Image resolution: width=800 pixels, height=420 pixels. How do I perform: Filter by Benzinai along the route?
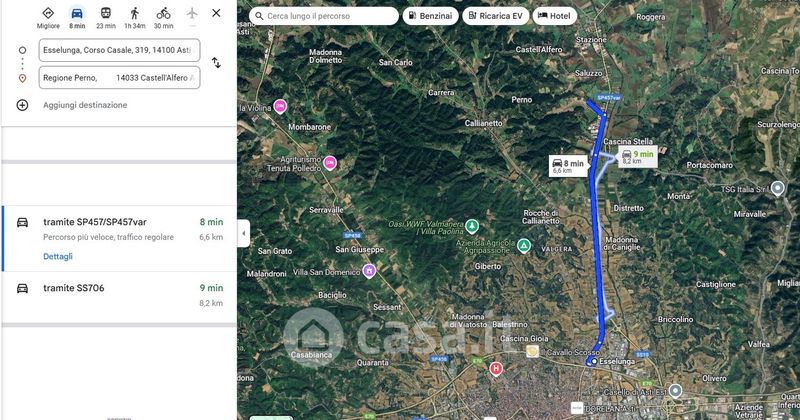tap(431, 16)
